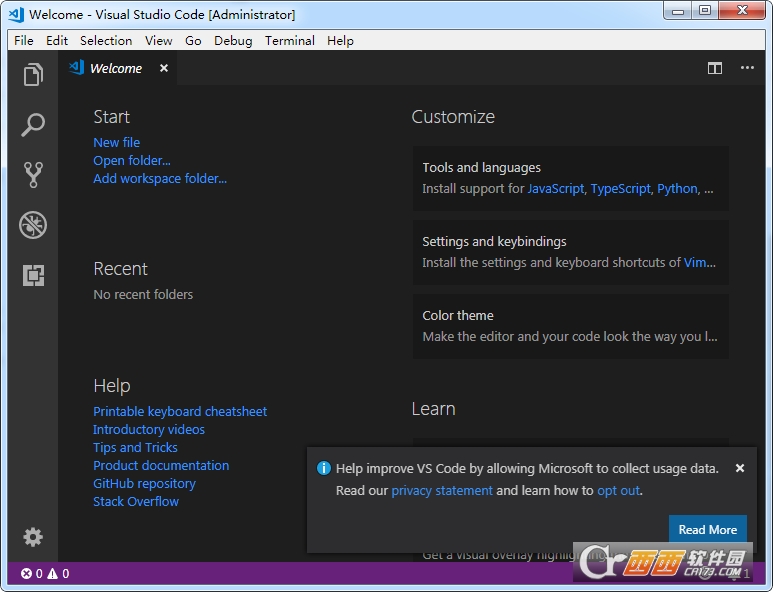Open the Stack Overflow link
Image resolution: width=773 pixels, height=592 pixels.
click(x=136, y=502)
